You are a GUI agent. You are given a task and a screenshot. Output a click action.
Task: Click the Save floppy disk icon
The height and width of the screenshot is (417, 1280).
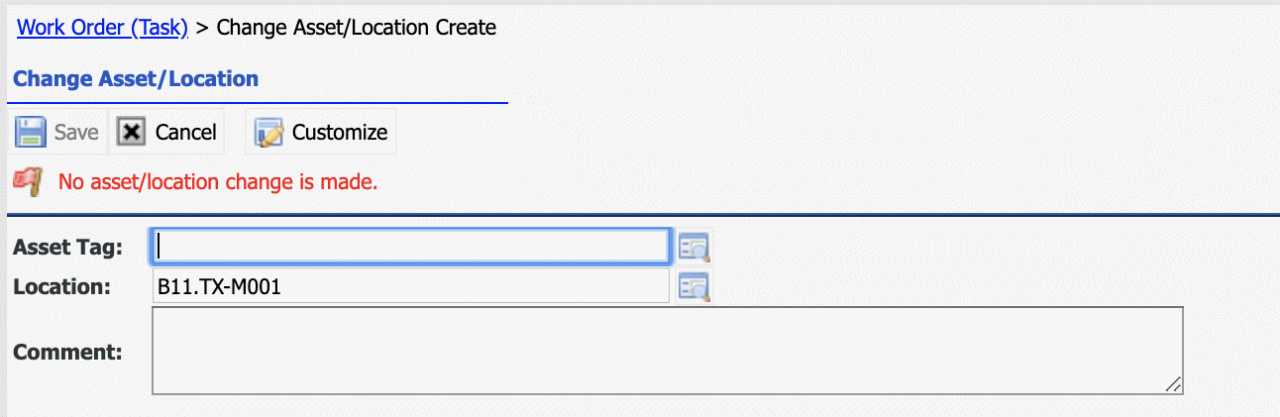coord(30,132)
